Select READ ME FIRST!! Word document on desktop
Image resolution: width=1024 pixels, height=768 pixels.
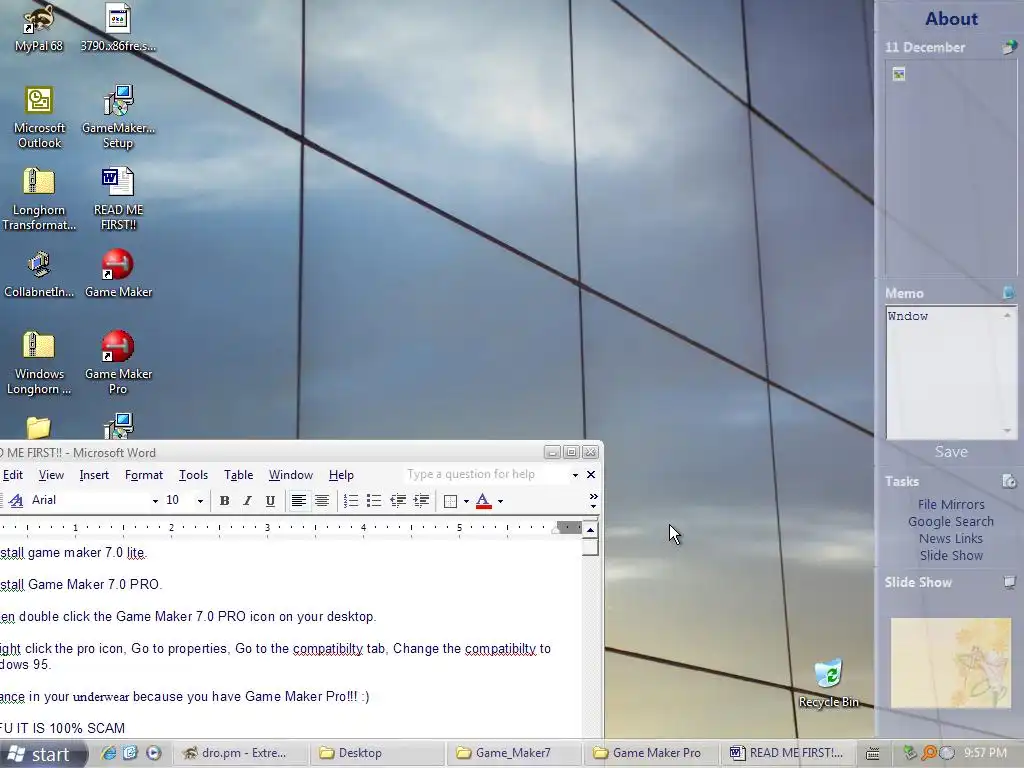coord(118,199)
